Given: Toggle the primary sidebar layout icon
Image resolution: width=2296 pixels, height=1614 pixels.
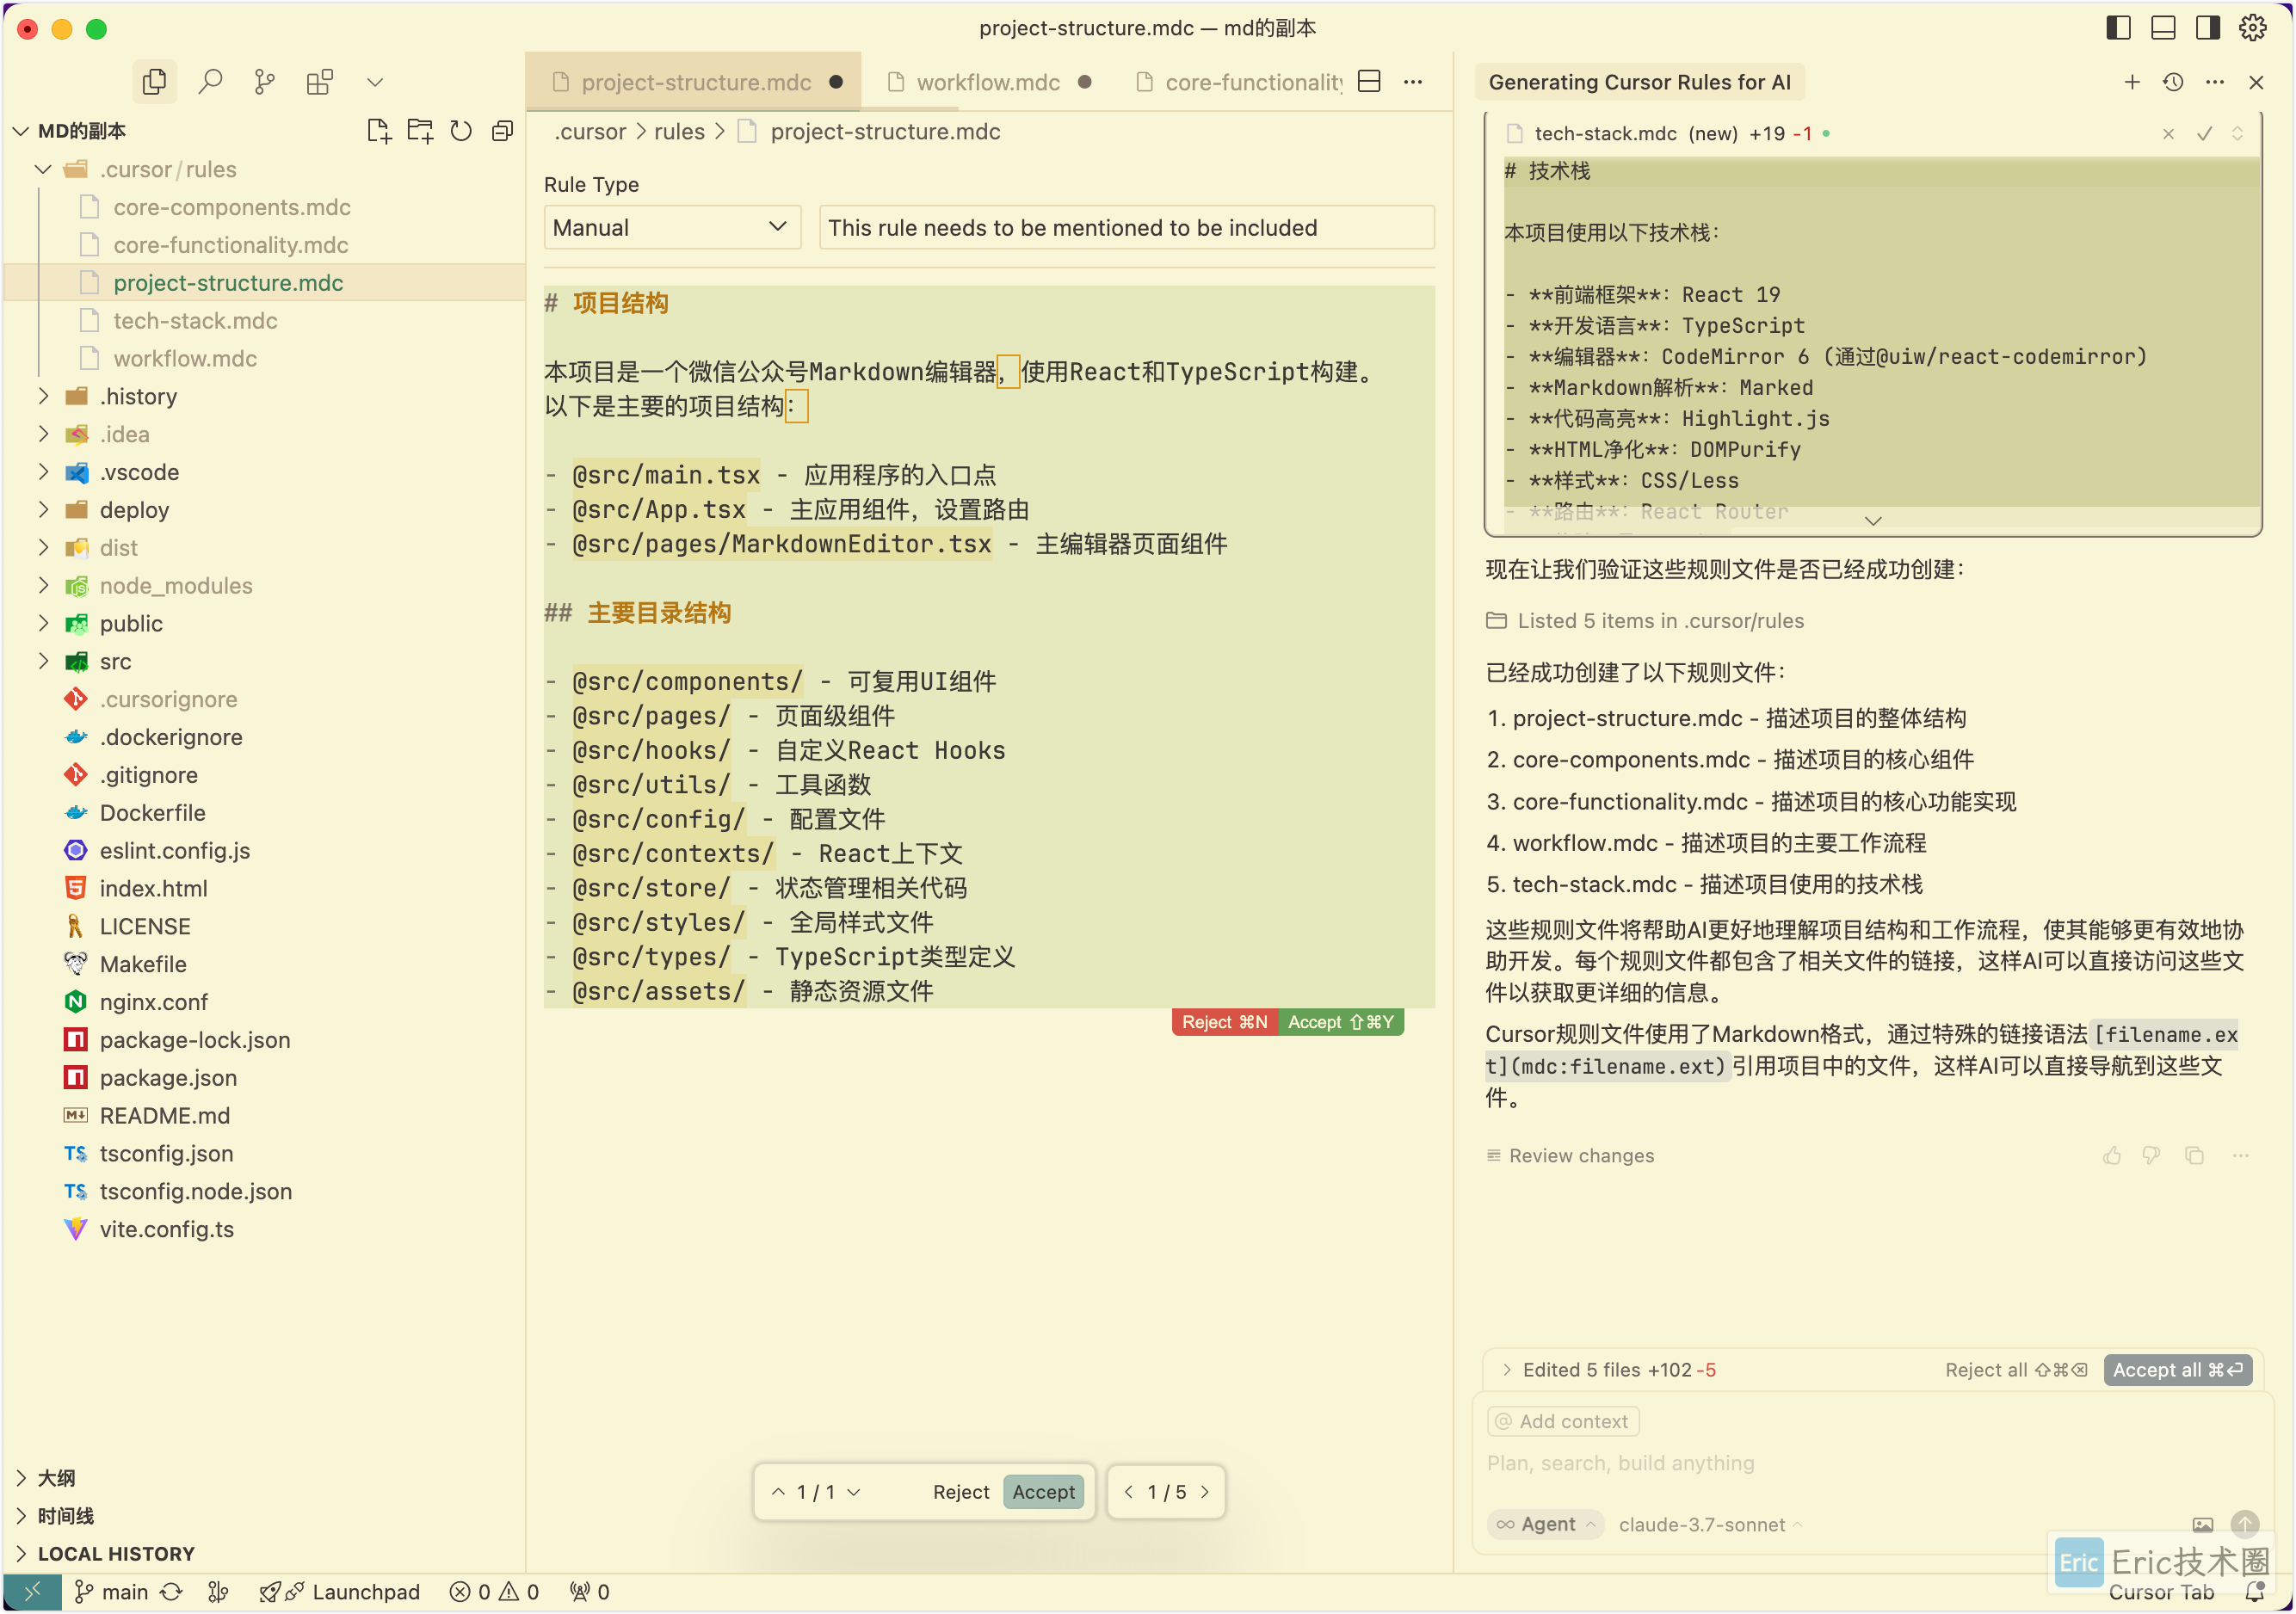Looking at the screenshot, I should click(x=2118, y=28).
